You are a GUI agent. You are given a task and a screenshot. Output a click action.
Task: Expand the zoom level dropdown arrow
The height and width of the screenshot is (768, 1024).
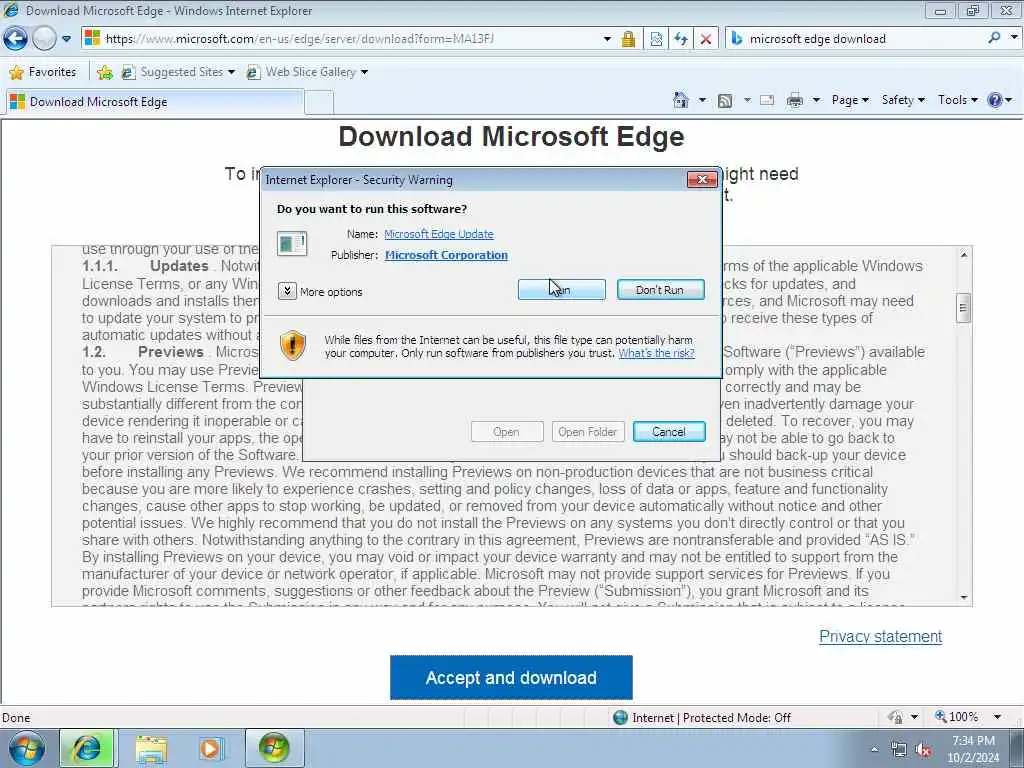point(997,717)
